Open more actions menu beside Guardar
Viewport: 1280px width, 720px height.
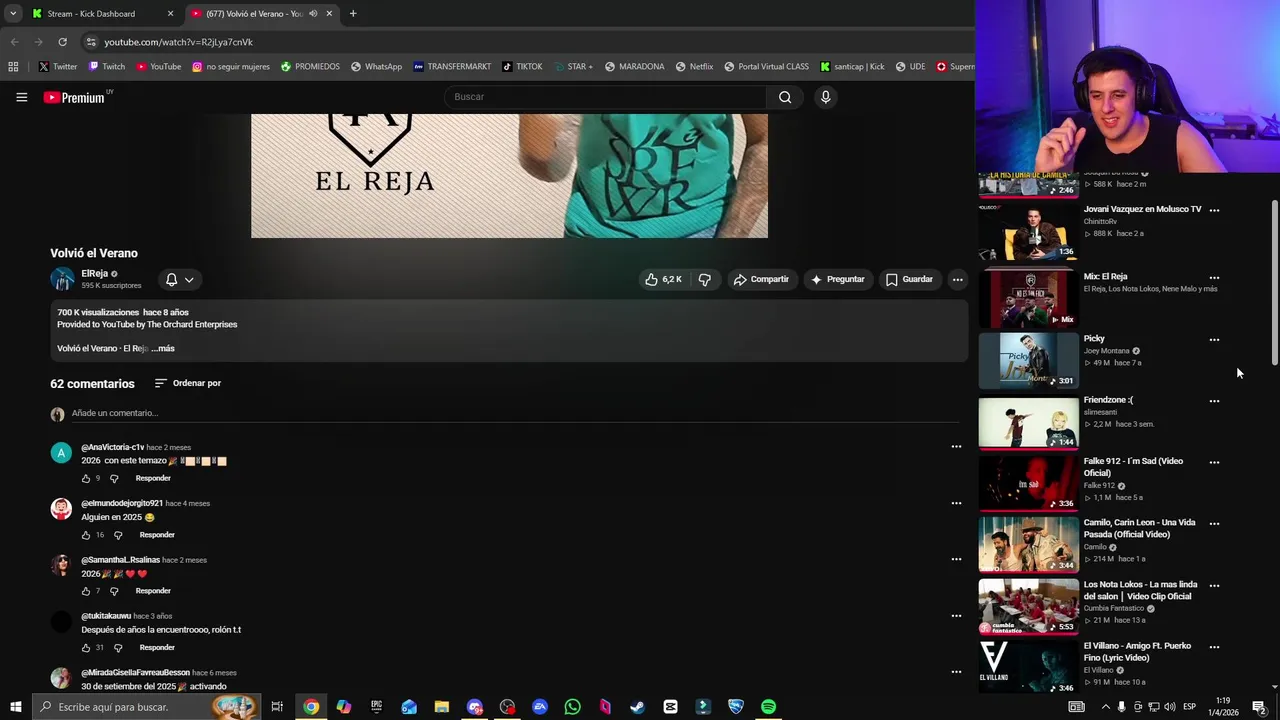point(957,280)
